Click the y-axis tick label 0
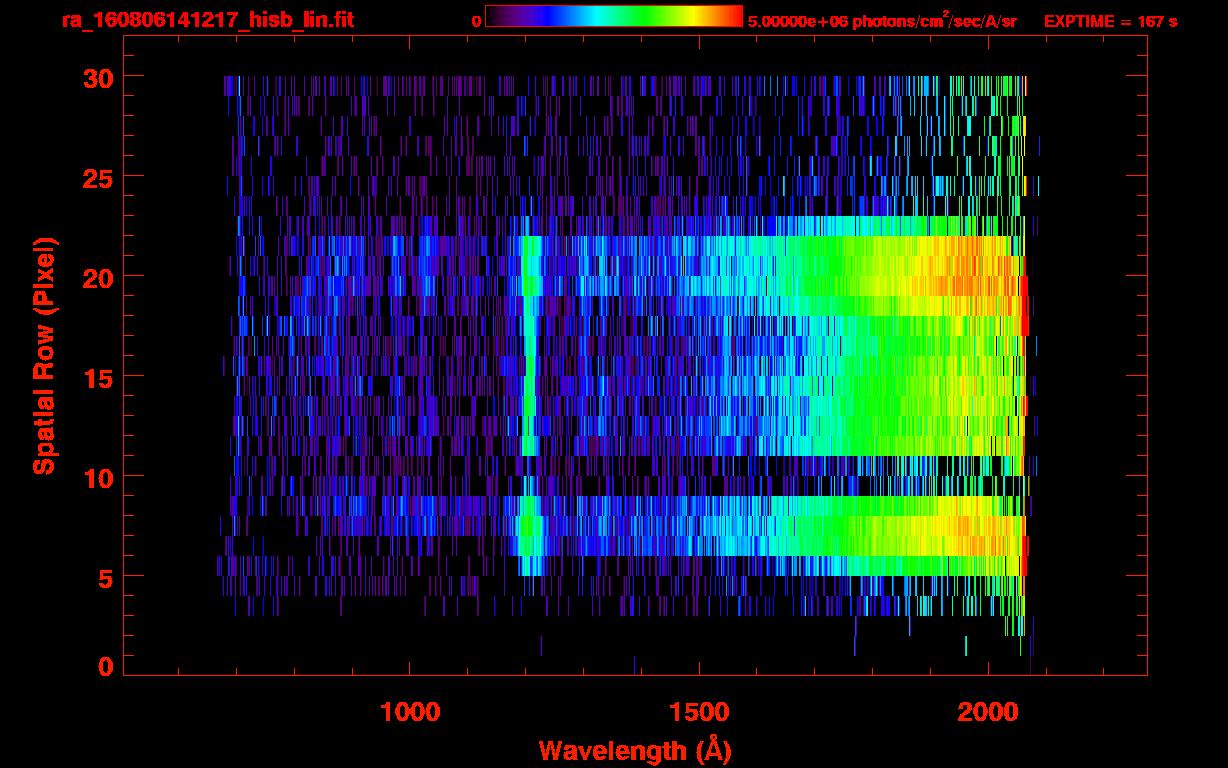The image size is (1228, 768). [x=104, y=667]
